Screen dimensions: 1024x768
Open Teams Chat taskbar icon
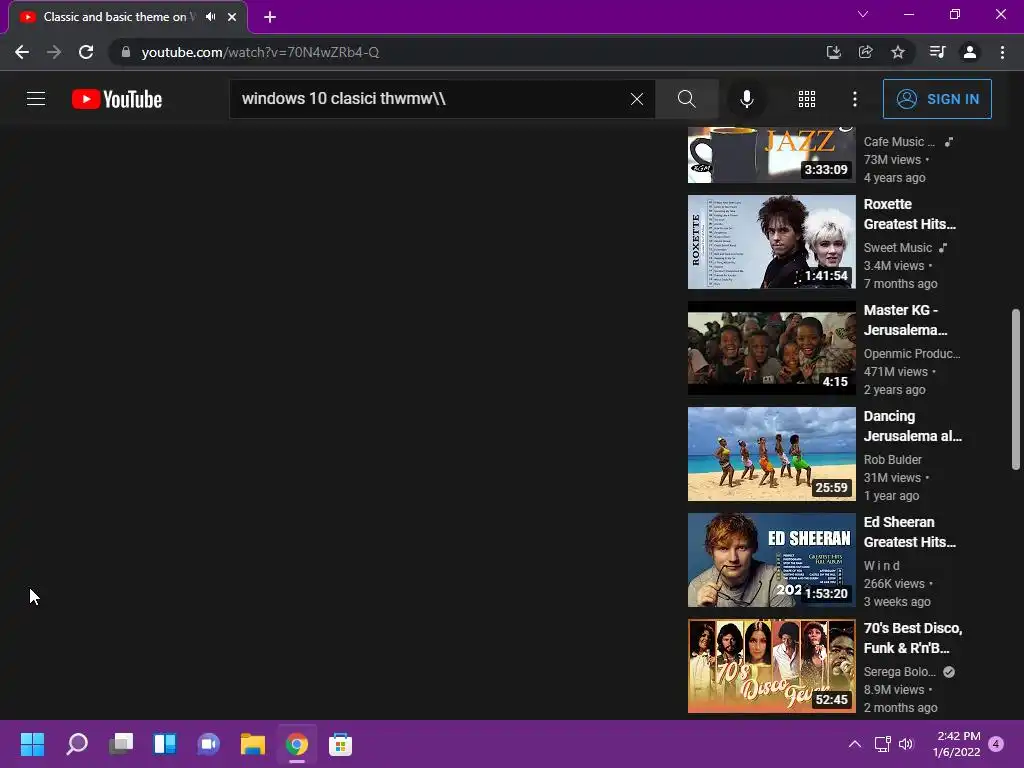[208, 744]
